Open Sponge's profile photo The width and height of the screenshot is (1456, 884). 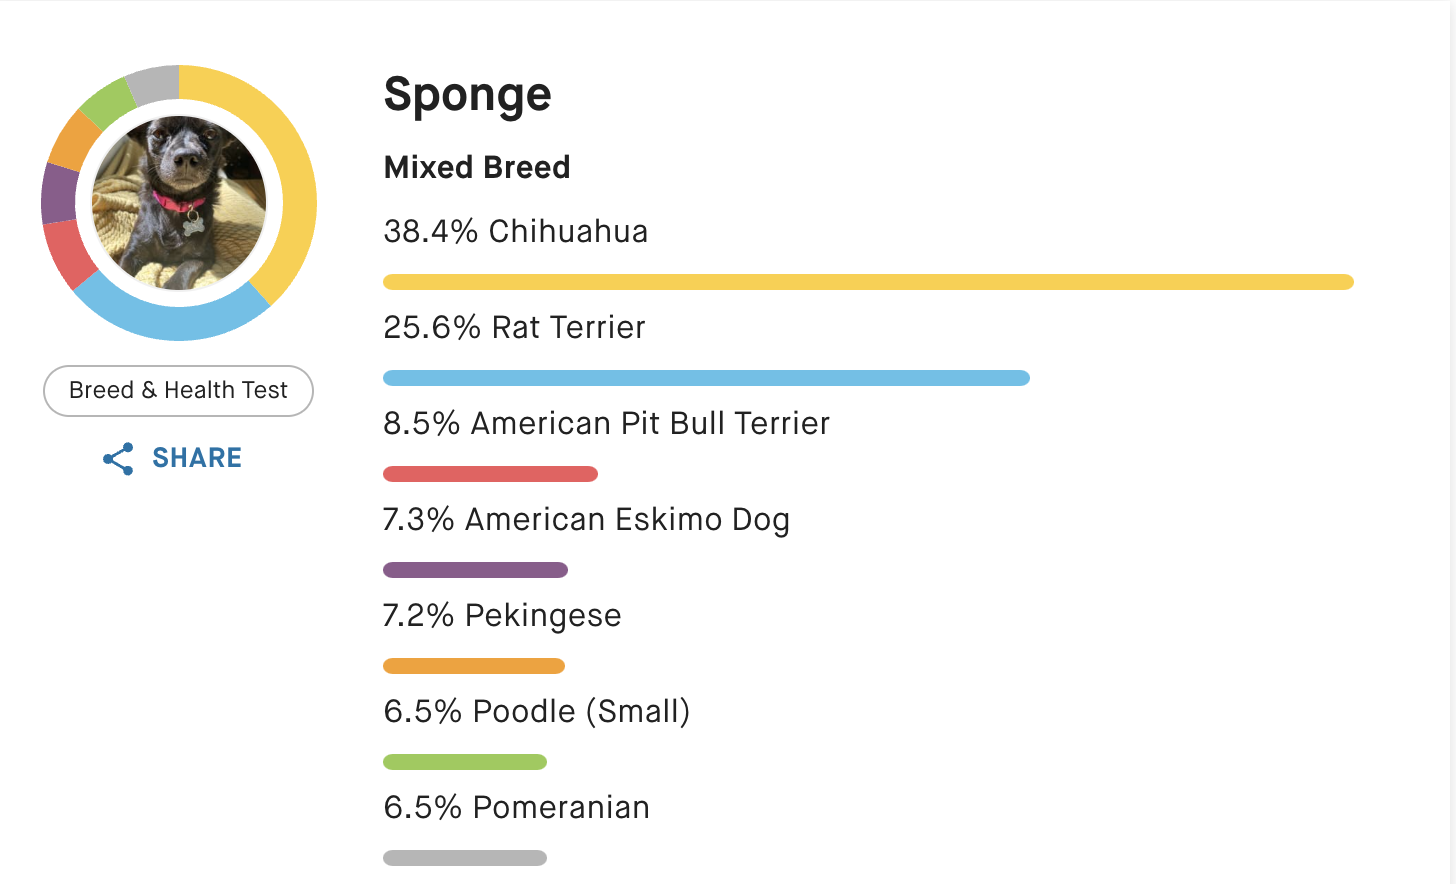(179, 203)
